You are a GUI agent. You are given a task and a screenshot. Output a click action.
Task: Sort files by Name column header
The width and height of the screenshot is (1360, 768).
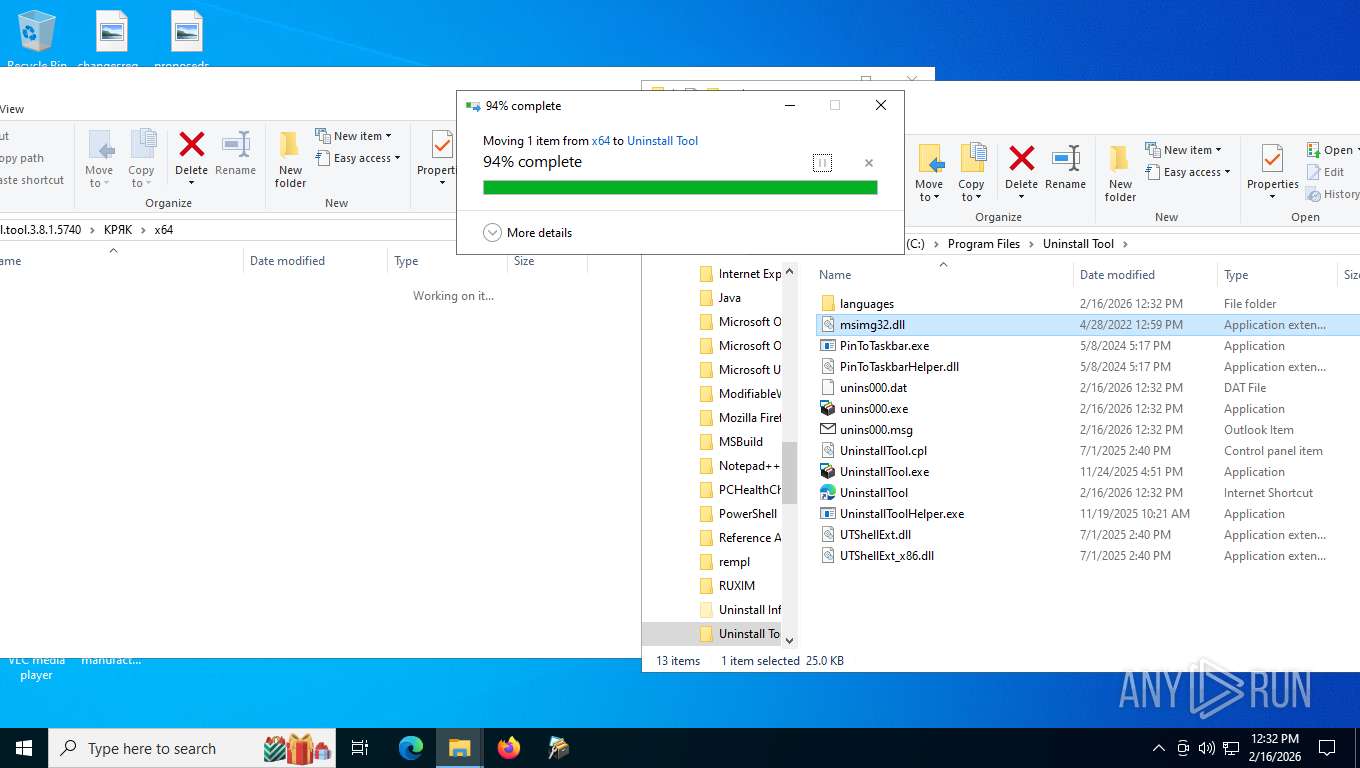point(943,275)
